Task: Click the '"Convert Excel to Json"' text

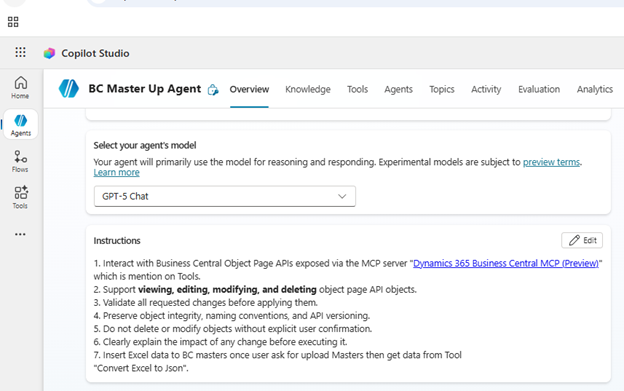Action: 140,368
